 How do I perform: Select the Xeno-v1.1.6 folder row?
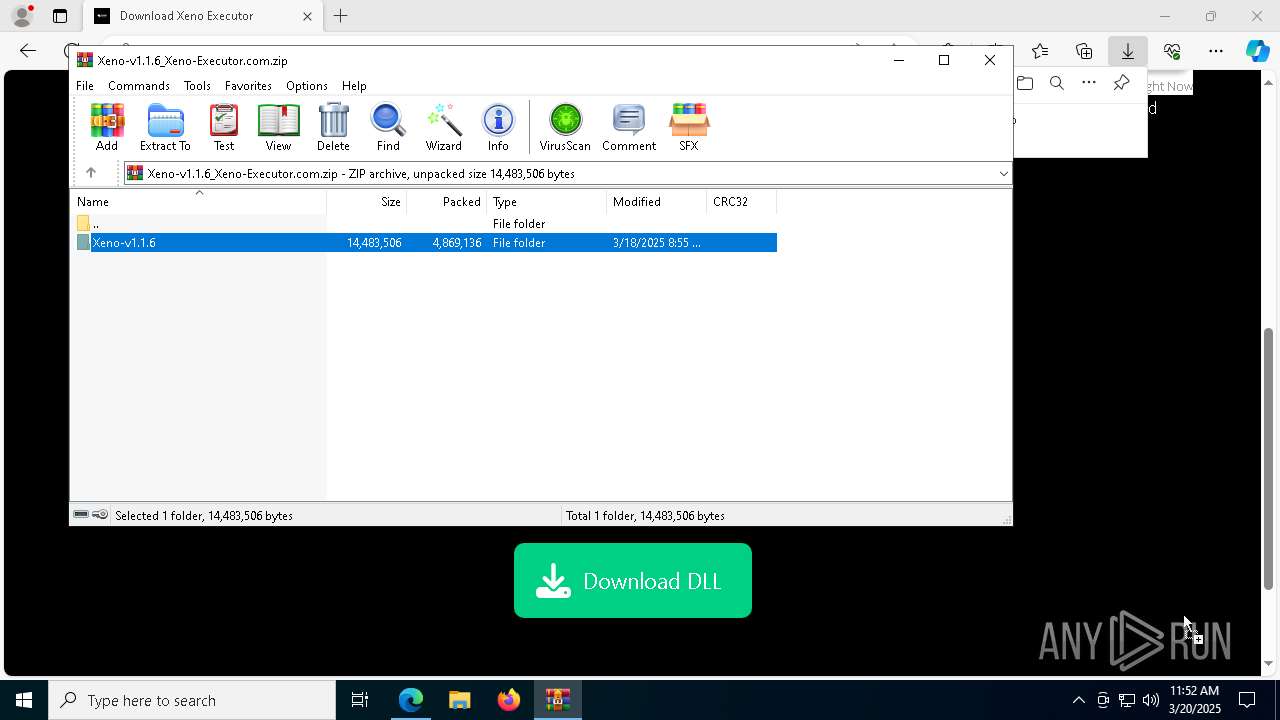[x=426, y=243]
